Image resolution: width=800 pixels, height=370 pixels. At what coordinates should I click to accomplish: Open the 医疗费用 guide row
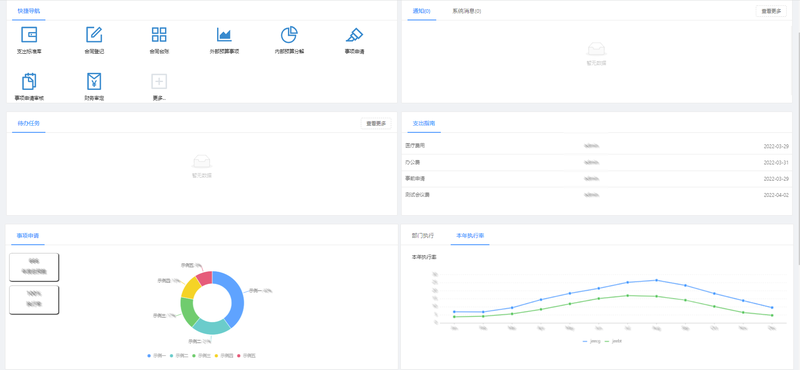pos(597,146)
